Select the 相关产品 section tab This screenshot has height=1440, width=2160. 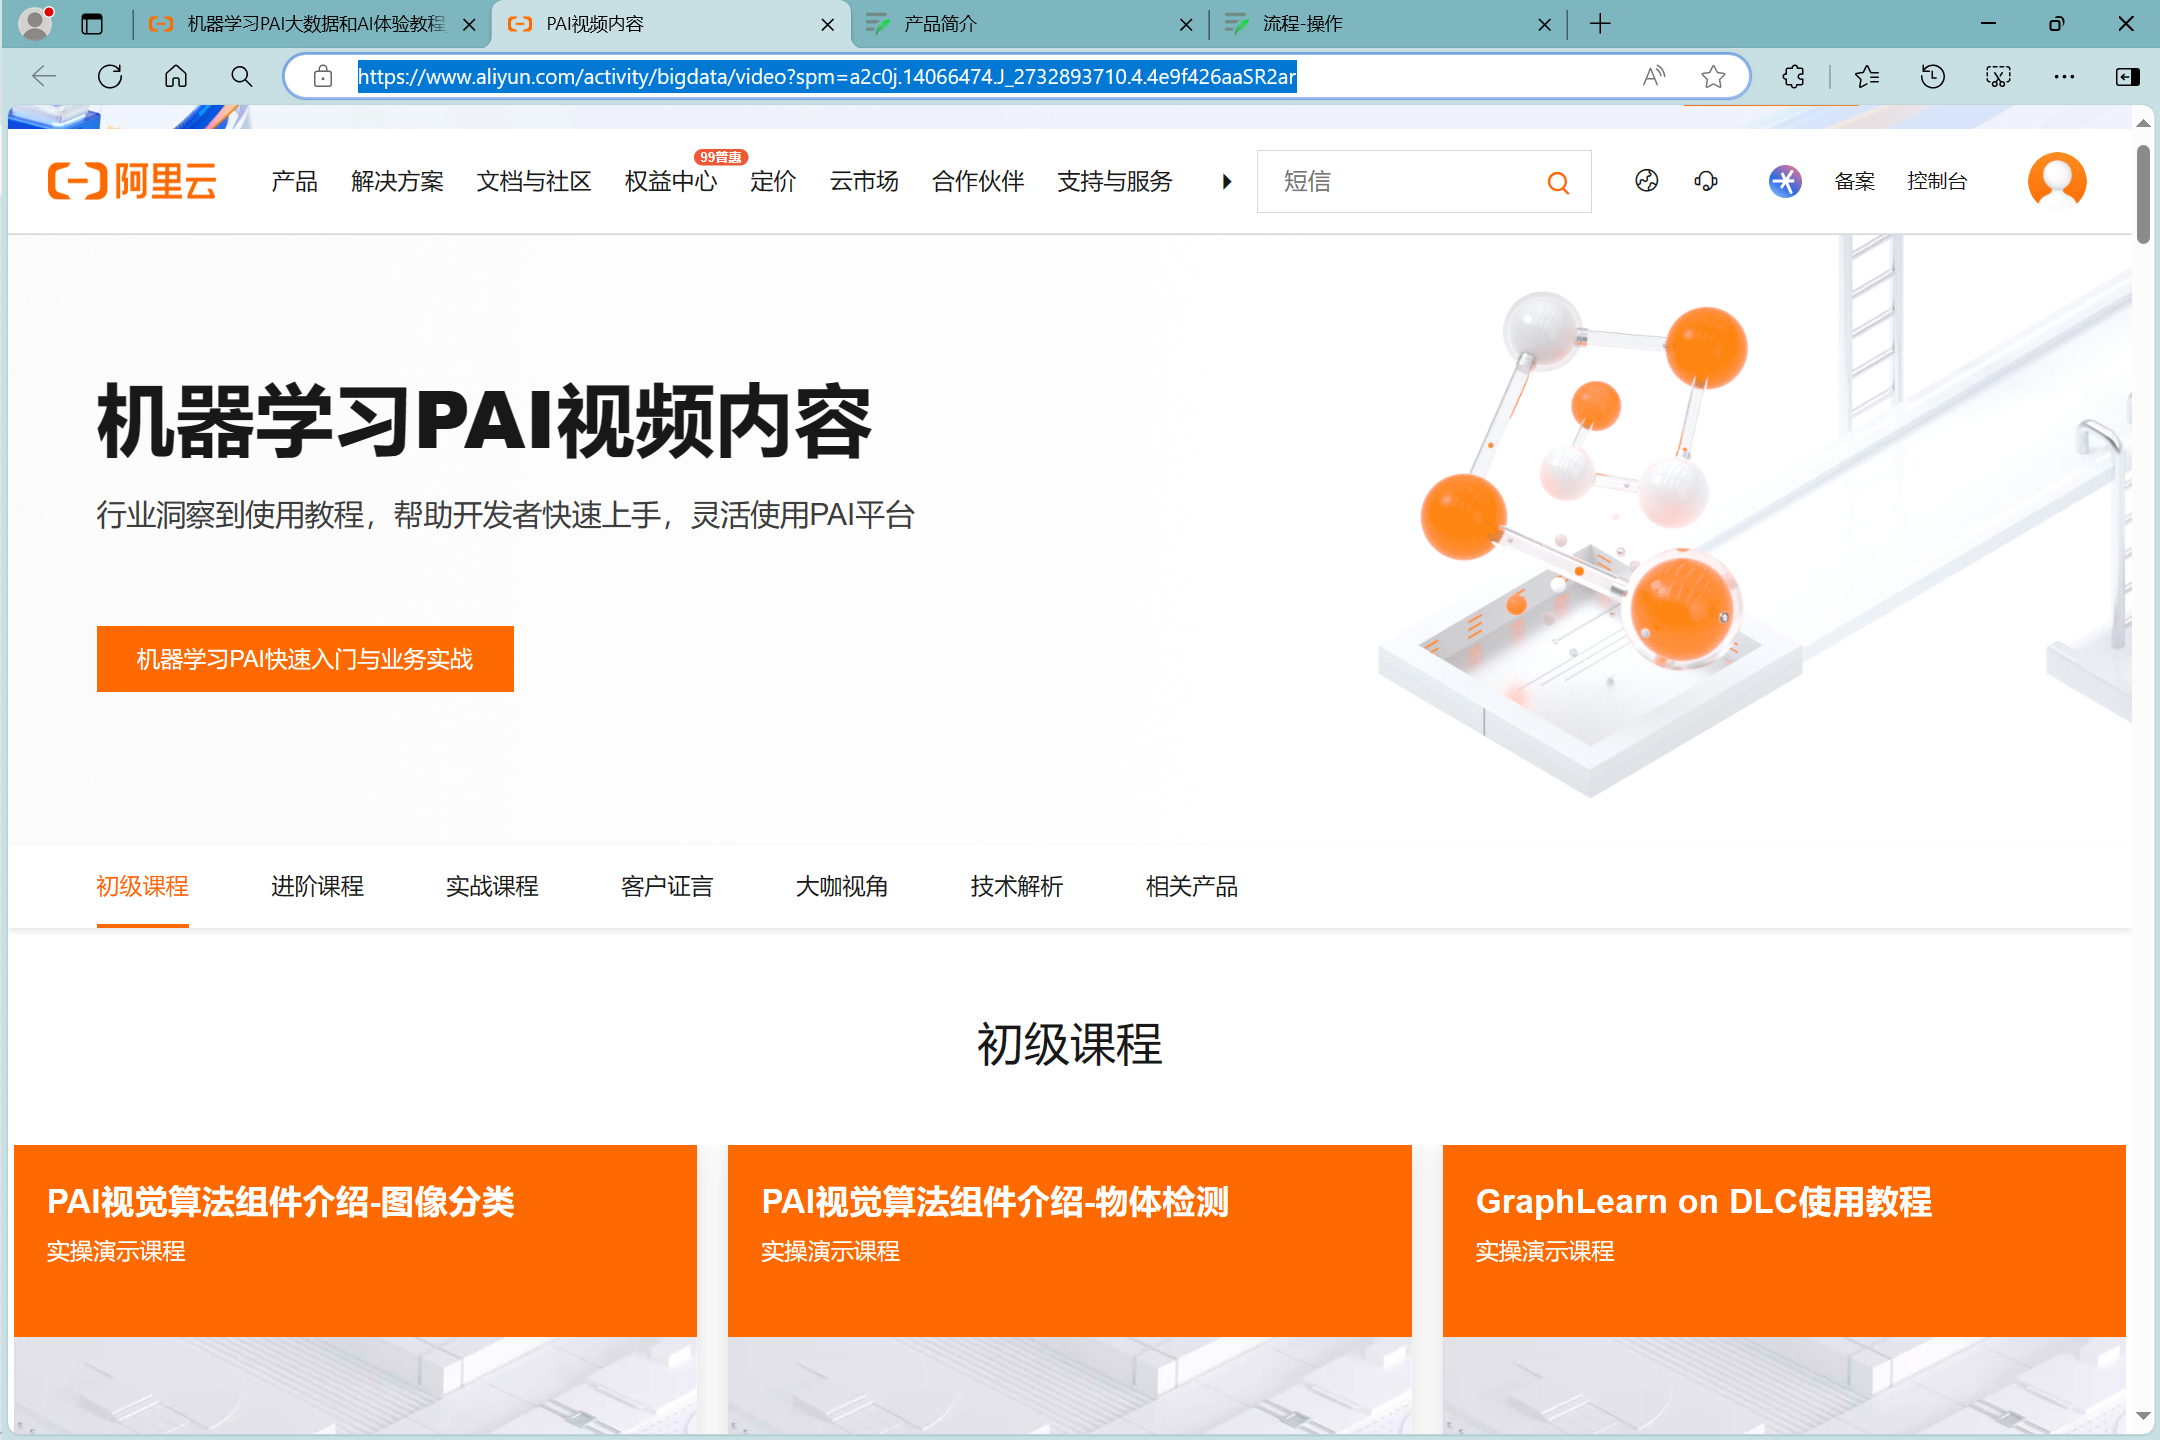(1192, 887)
